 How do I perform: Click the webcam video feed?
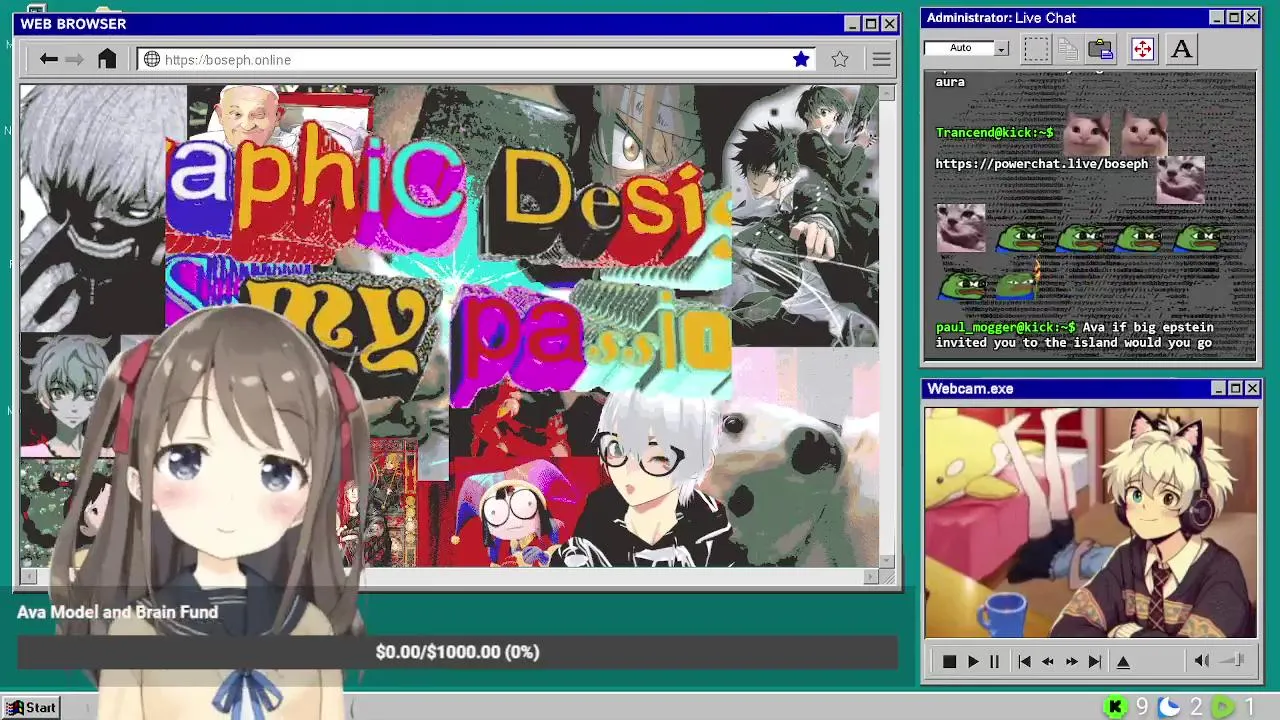[1091, 523]
